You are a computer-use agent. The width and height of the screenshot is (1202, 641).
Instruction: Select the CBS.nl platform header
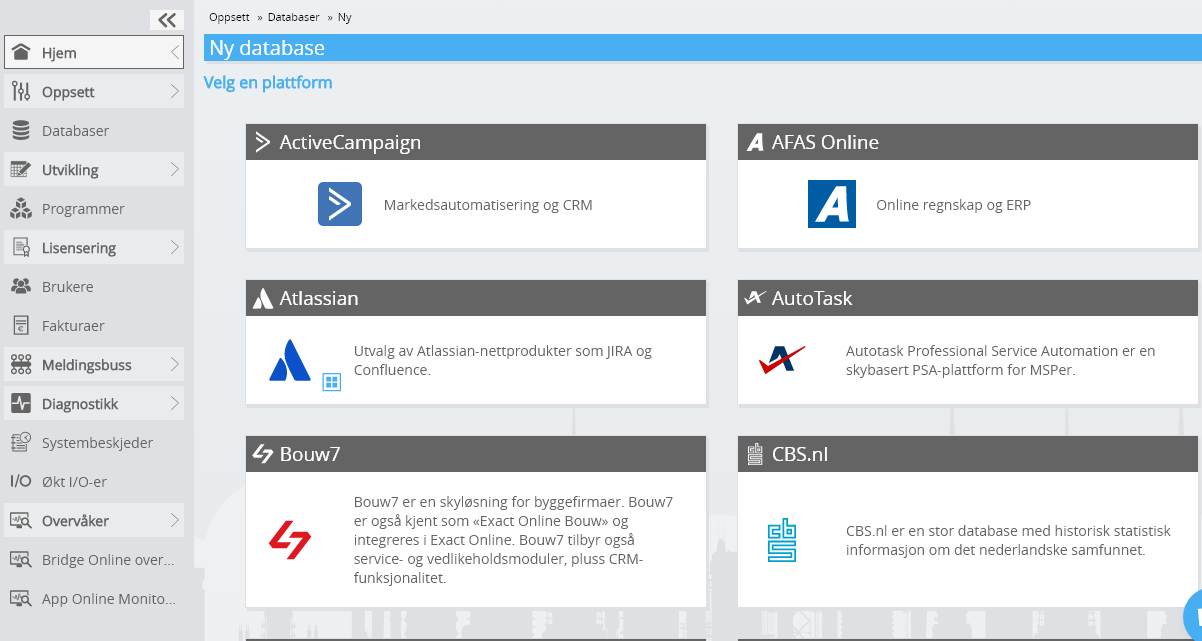(x=968, y=454)
